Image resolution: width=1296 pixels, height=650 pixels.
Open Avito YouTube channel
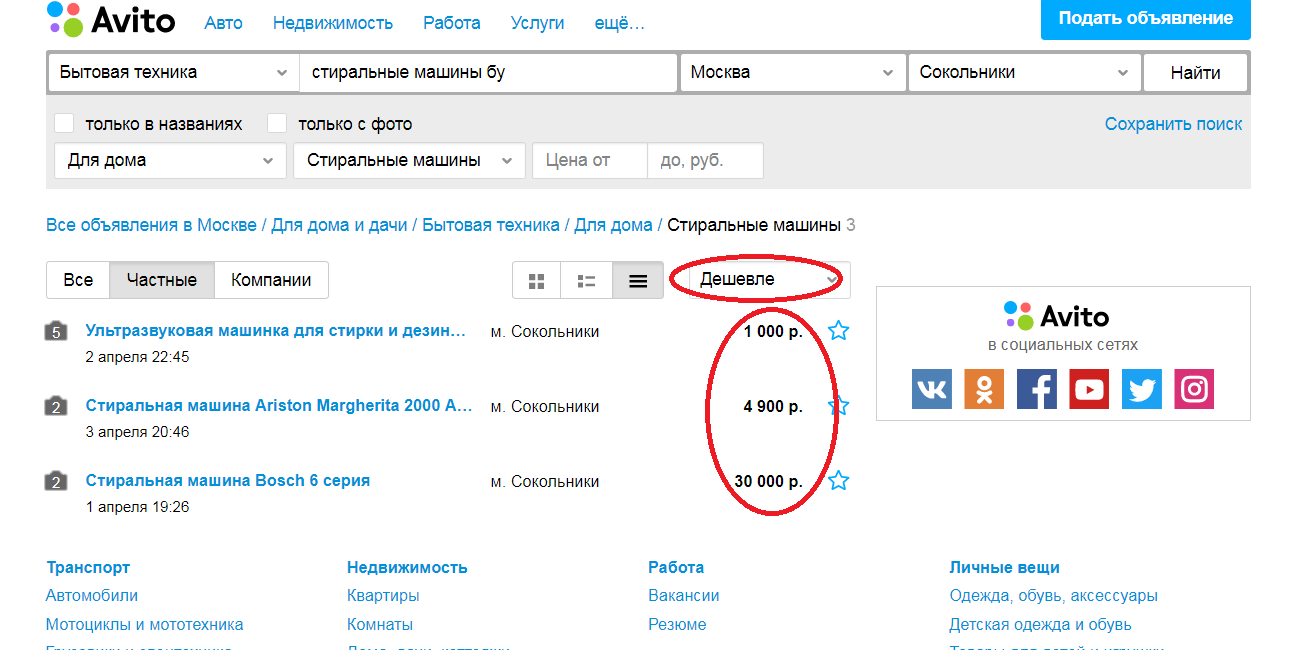pos(1089,389)
